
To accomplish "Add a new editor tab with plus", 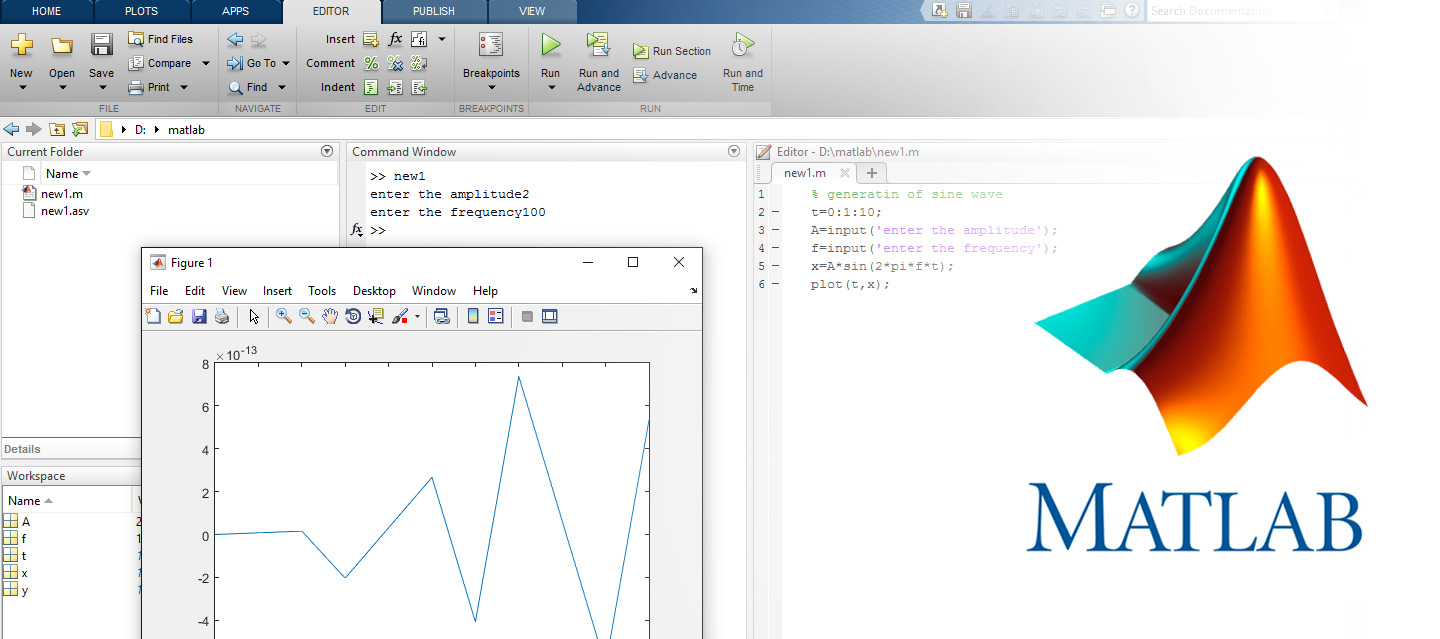I will (871, 173).
